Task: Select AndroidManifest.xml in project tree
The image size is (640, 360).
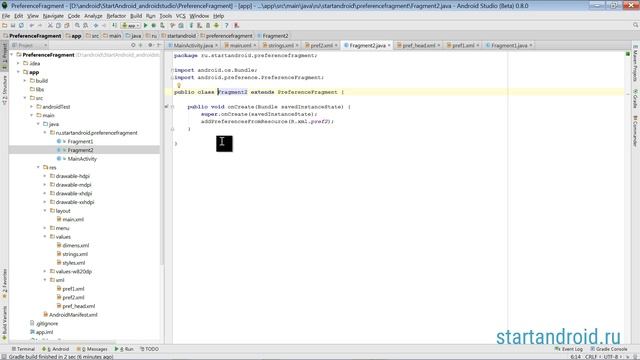Action: (x=73, y=315)
